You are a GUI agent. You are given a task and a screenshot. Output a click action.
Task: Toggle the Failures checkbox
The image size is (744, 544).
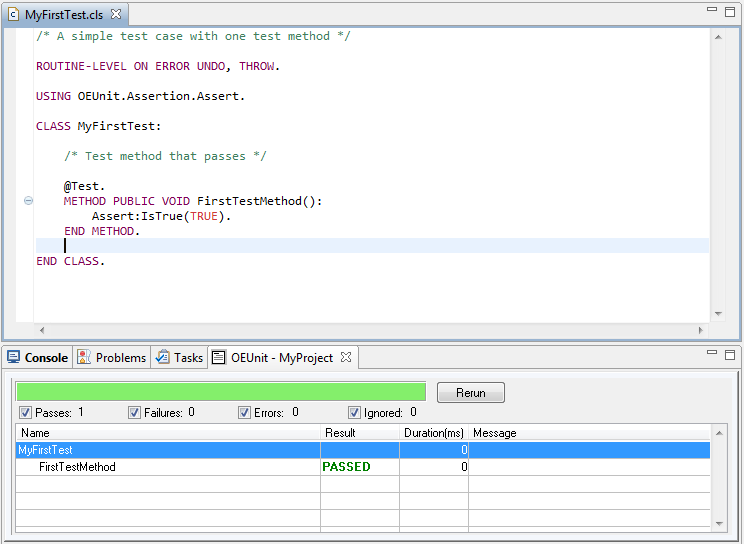tap(134, 413)
